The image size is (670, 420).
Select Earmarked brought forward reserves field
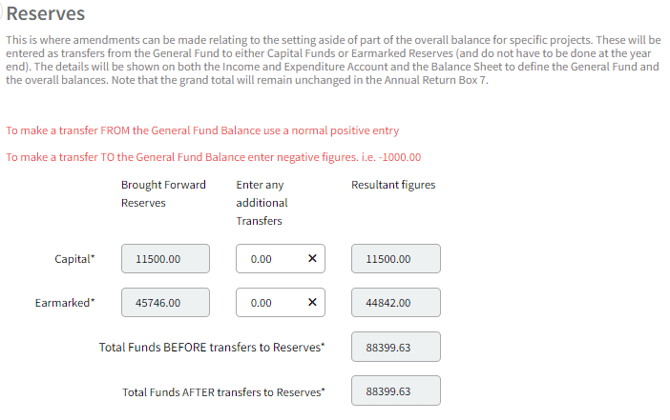point(165,302)
